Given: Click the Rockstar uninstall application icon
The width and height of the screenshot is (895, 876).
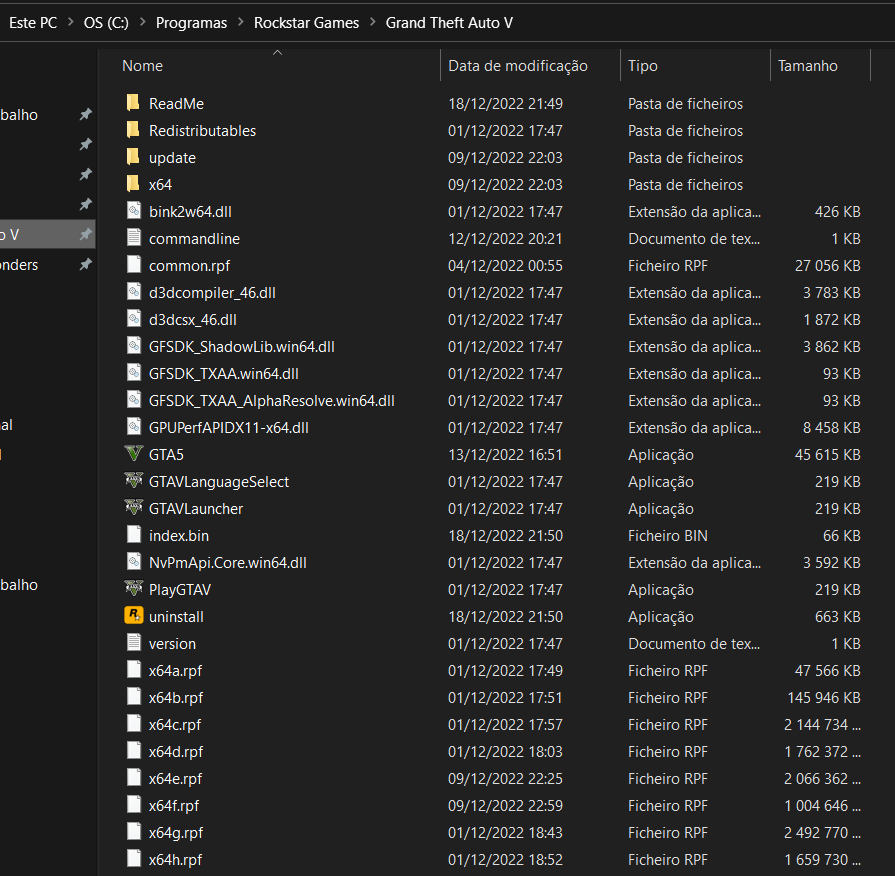Looking at the screenshot, I should pyautogui.click(x=134, y=615).
